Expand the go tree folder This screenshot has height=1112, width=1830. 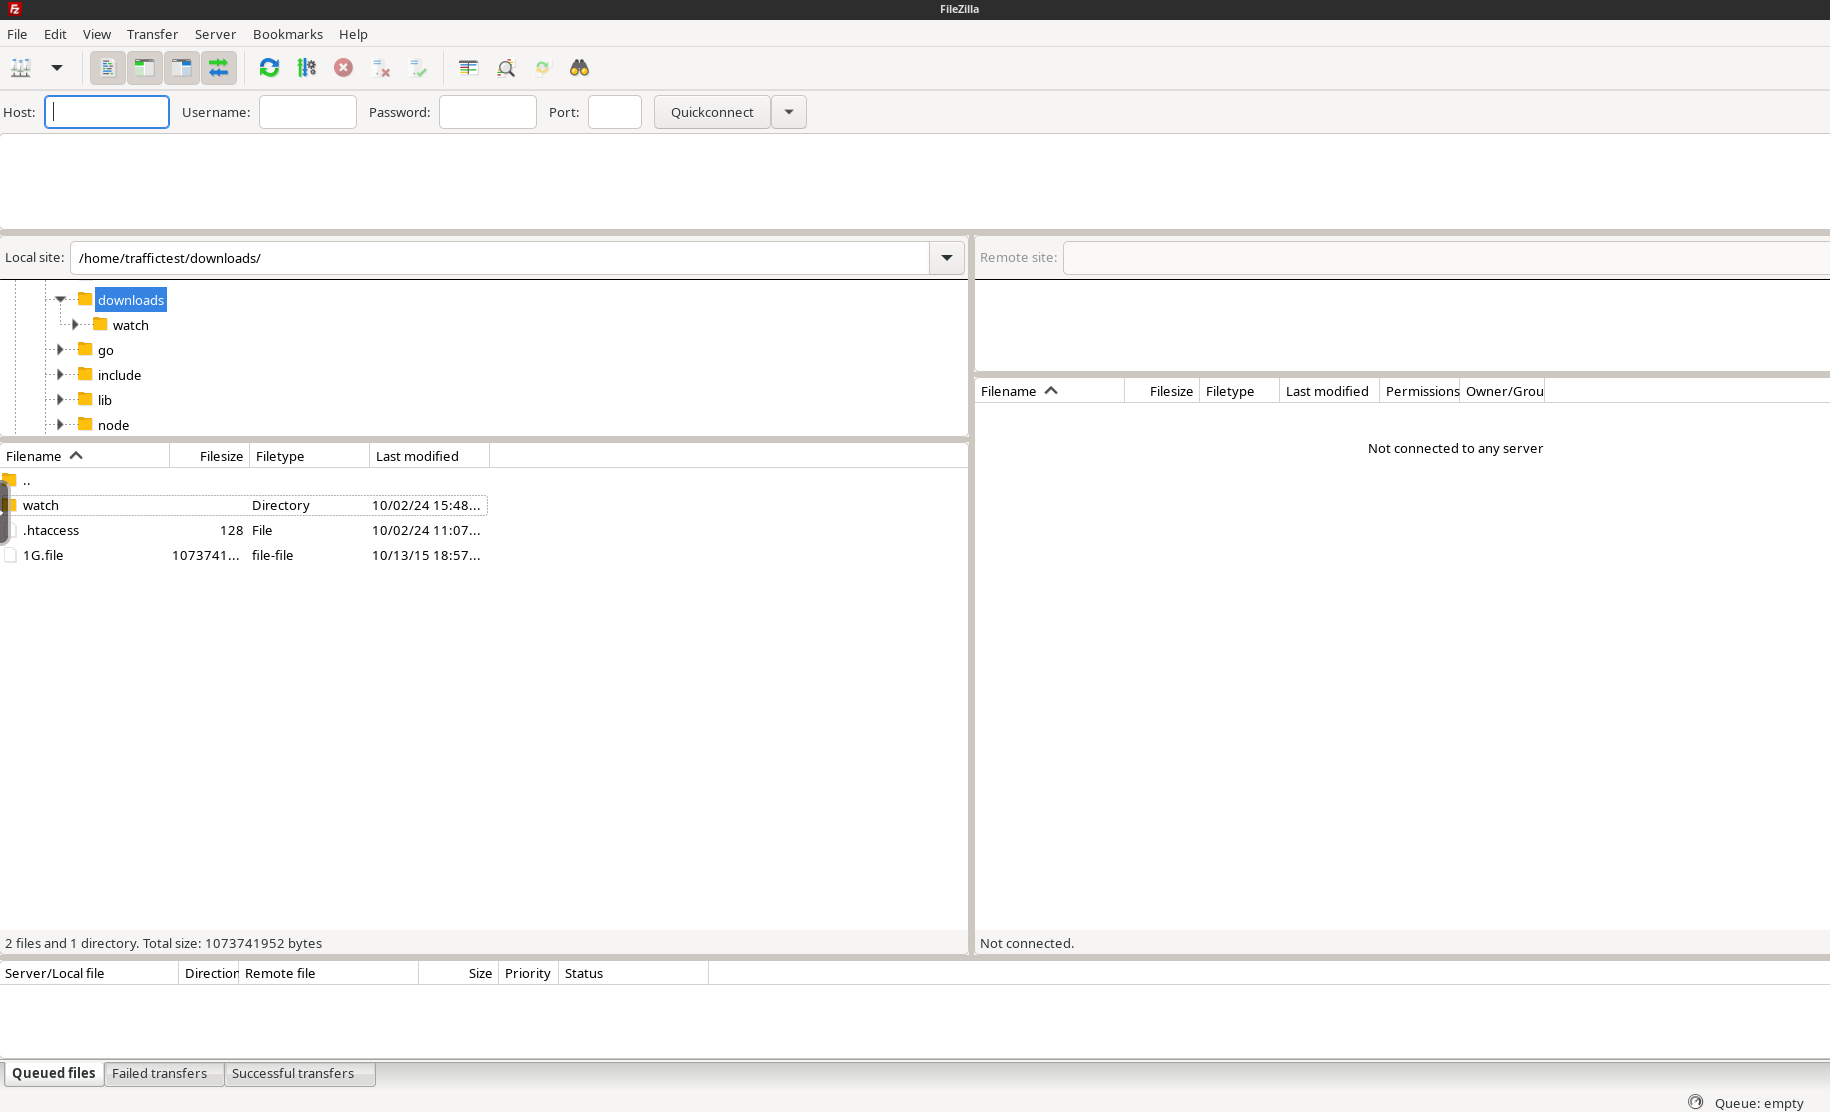[60, 349]
